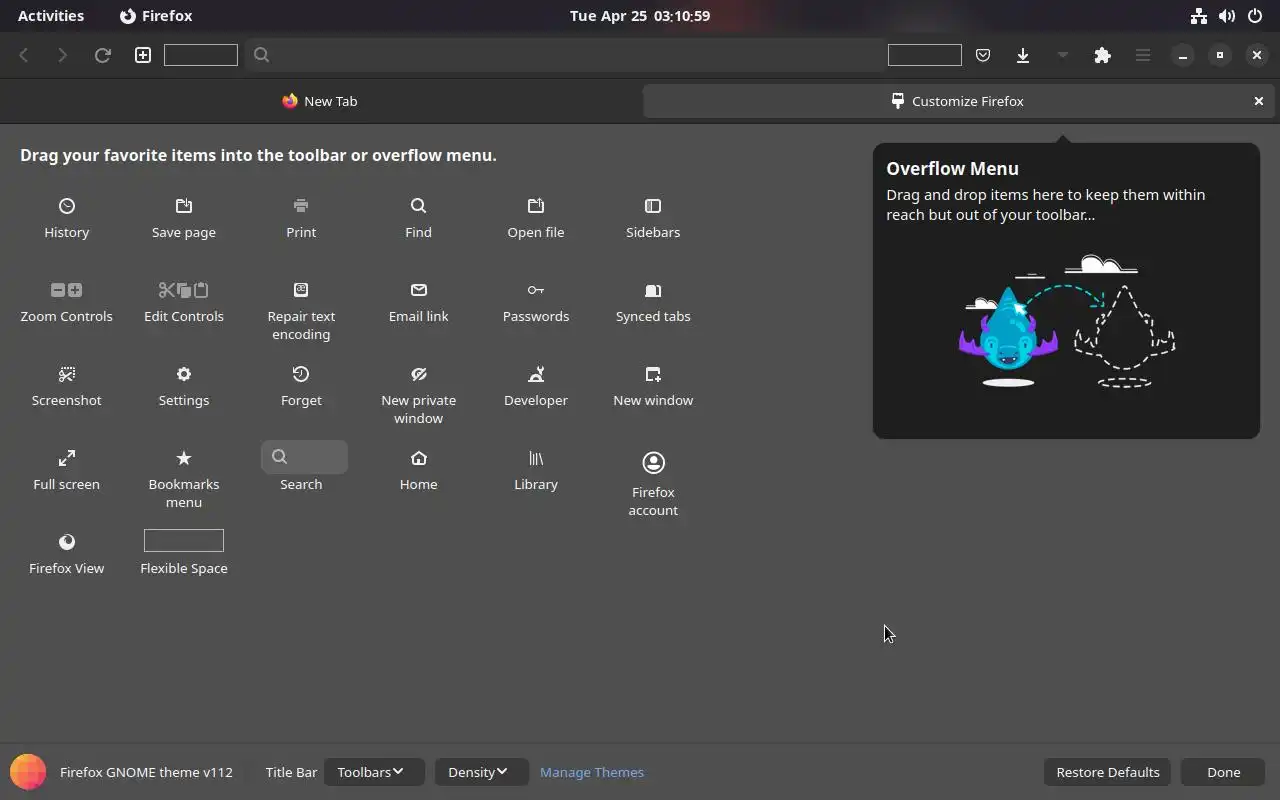Viewport: 1280px width, 800px height.
Task: Select the Customize Firefox tab
Action: pyautogui.click(x=958, y=101)
